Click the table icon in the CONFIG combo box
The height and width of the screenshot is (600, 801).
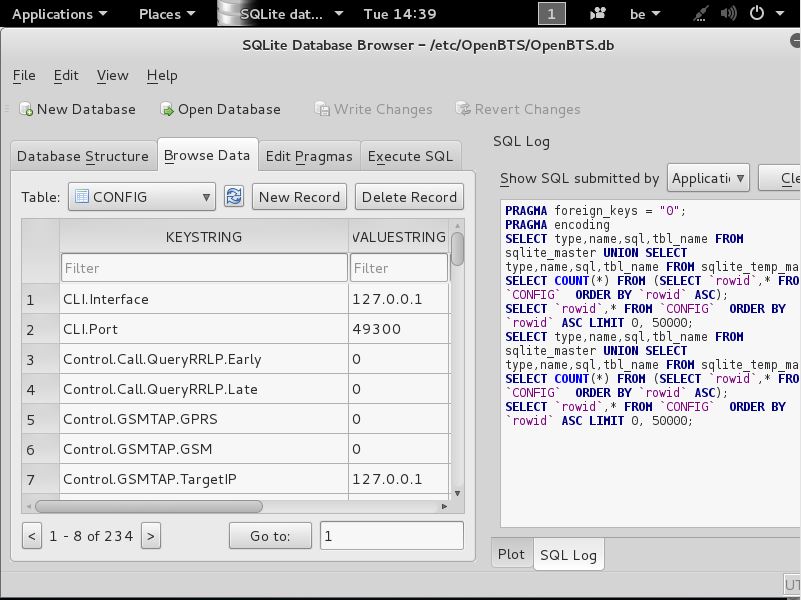coord(81,197)
